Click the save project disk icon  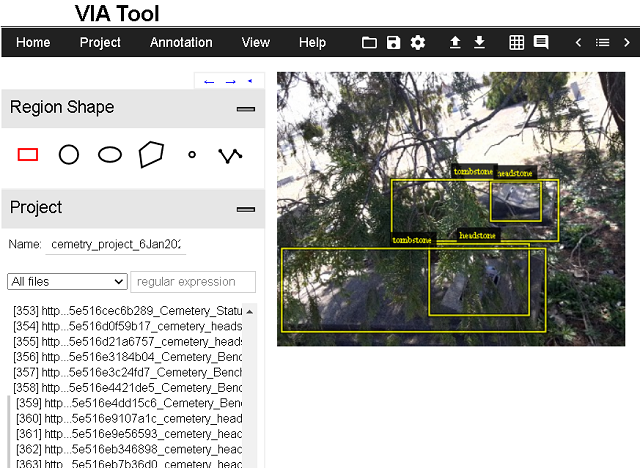point(393,42)
